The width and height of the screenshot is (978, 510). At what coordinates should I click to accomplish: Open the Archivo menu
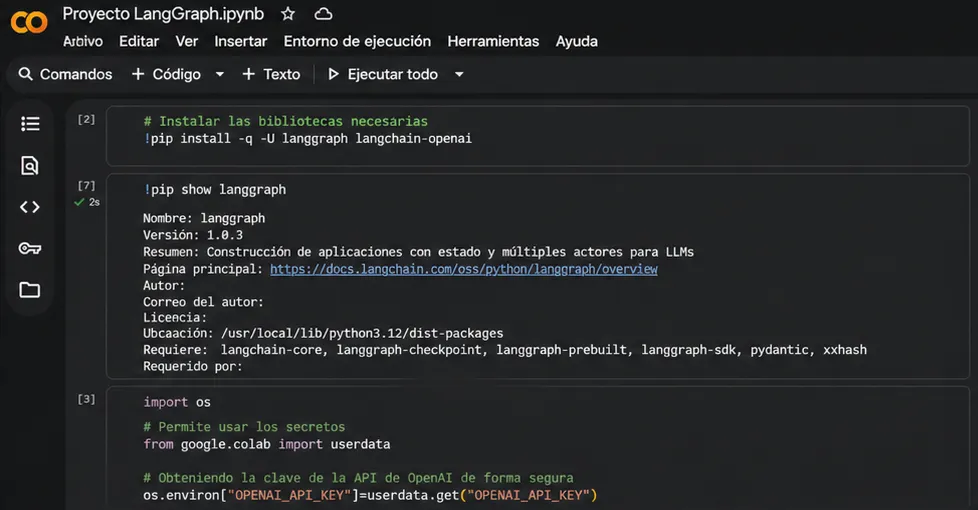83,41
